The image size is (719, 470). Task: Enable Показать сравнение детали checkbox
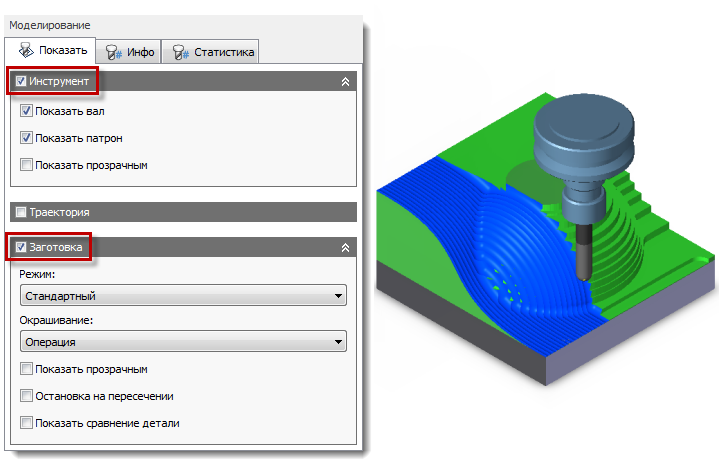[x=26, y=423]
